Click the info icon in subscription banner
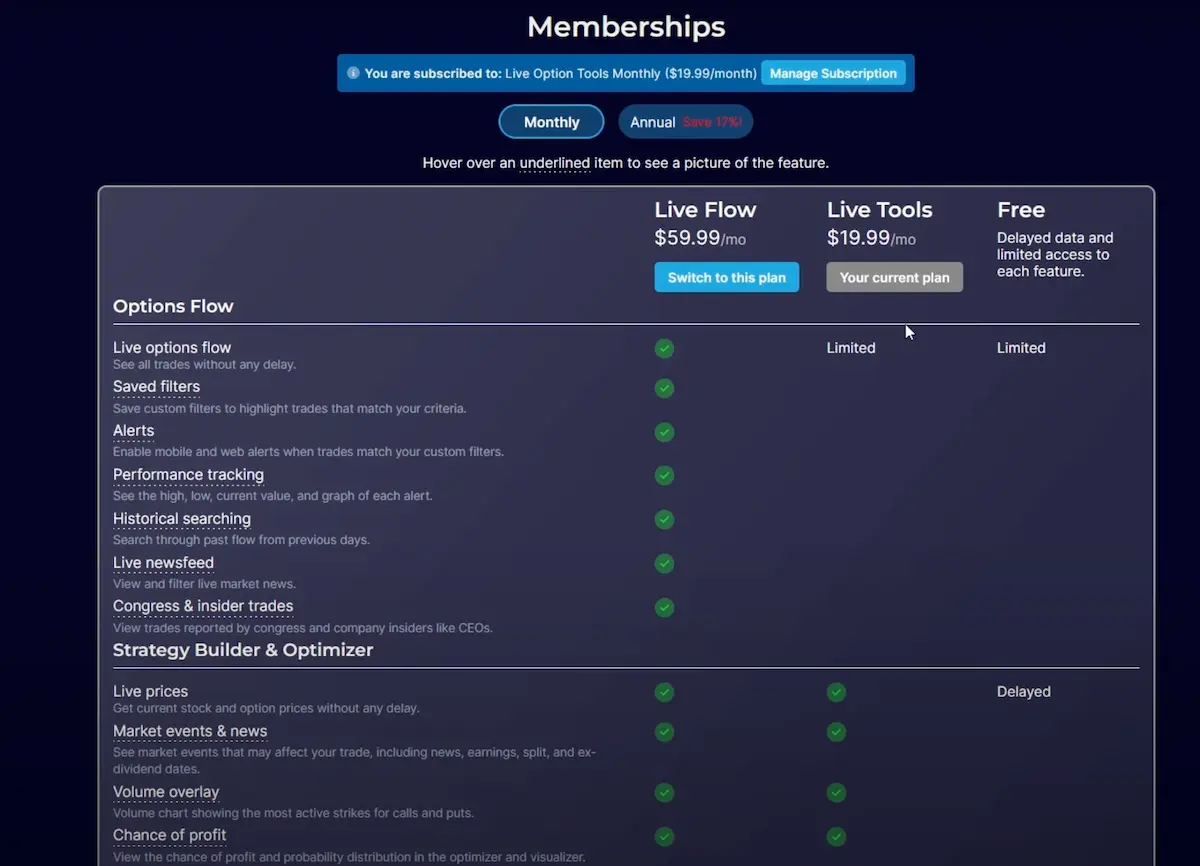 (x=353, y=73)
